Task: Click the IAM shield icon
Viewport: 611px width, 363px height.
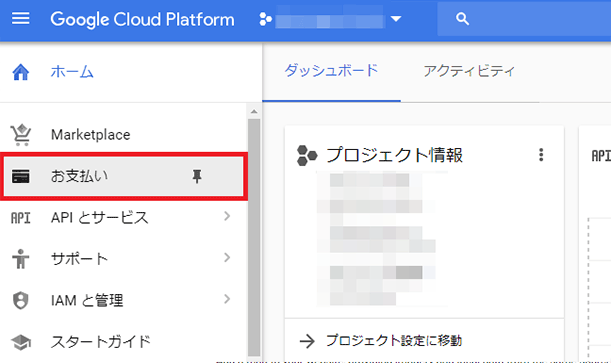Action: coord(21,300)
